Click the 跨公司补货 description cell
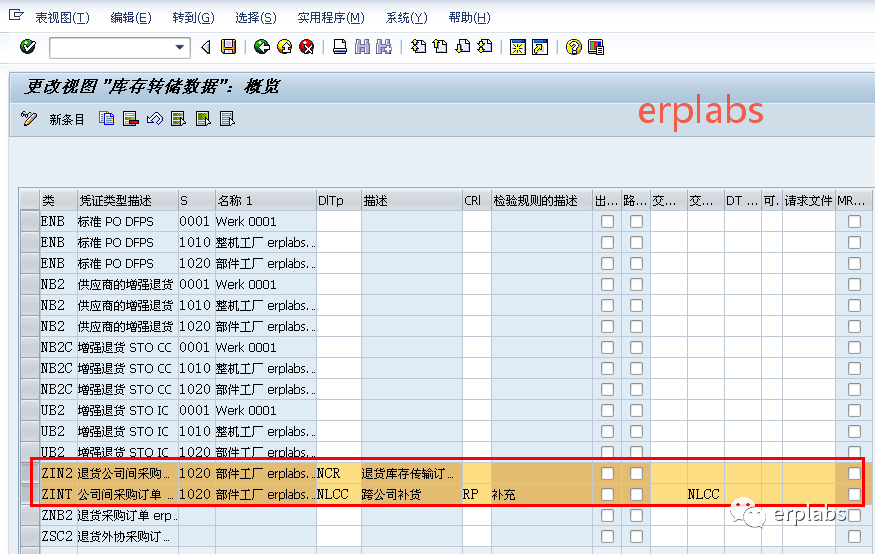 coord(412,494)
